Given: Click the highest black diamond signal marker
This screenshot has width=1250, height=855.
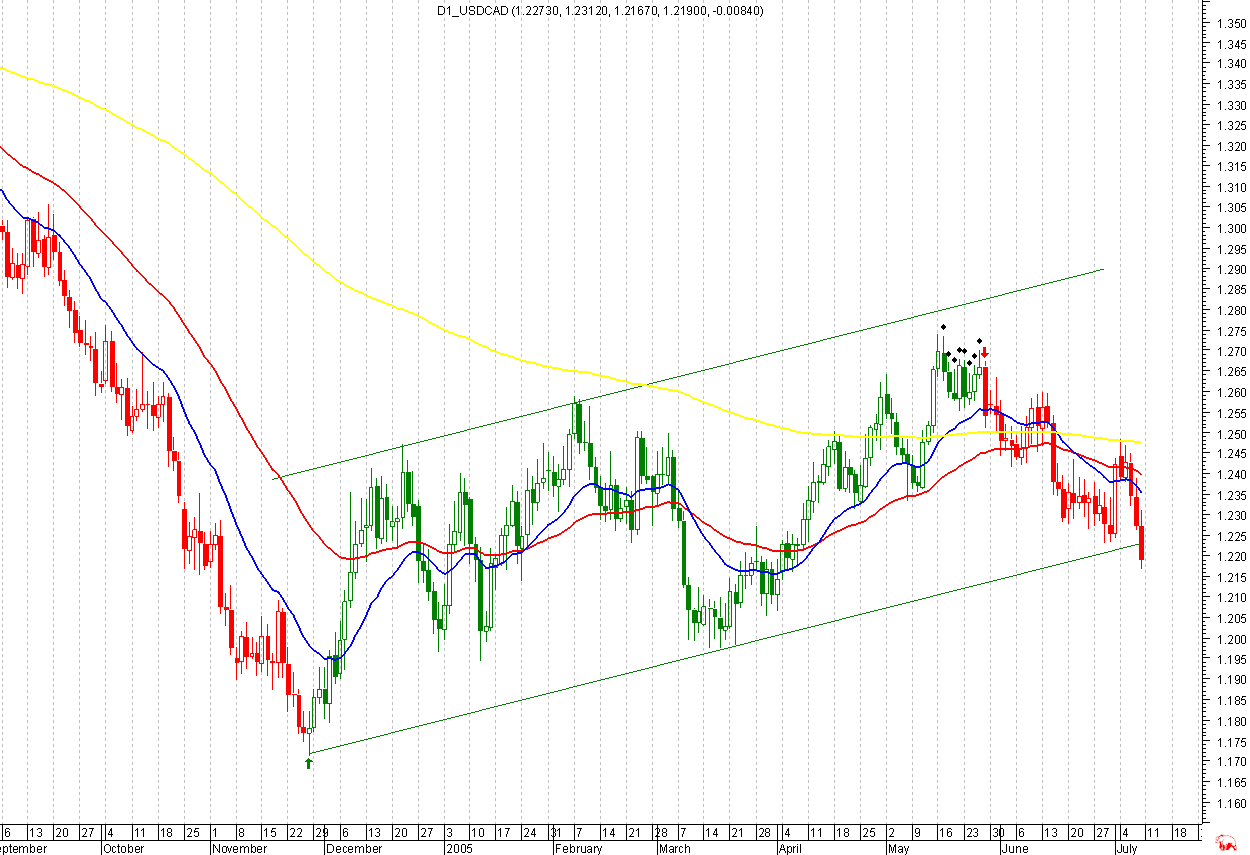Looking at the screenshot, I should (945, 328).
